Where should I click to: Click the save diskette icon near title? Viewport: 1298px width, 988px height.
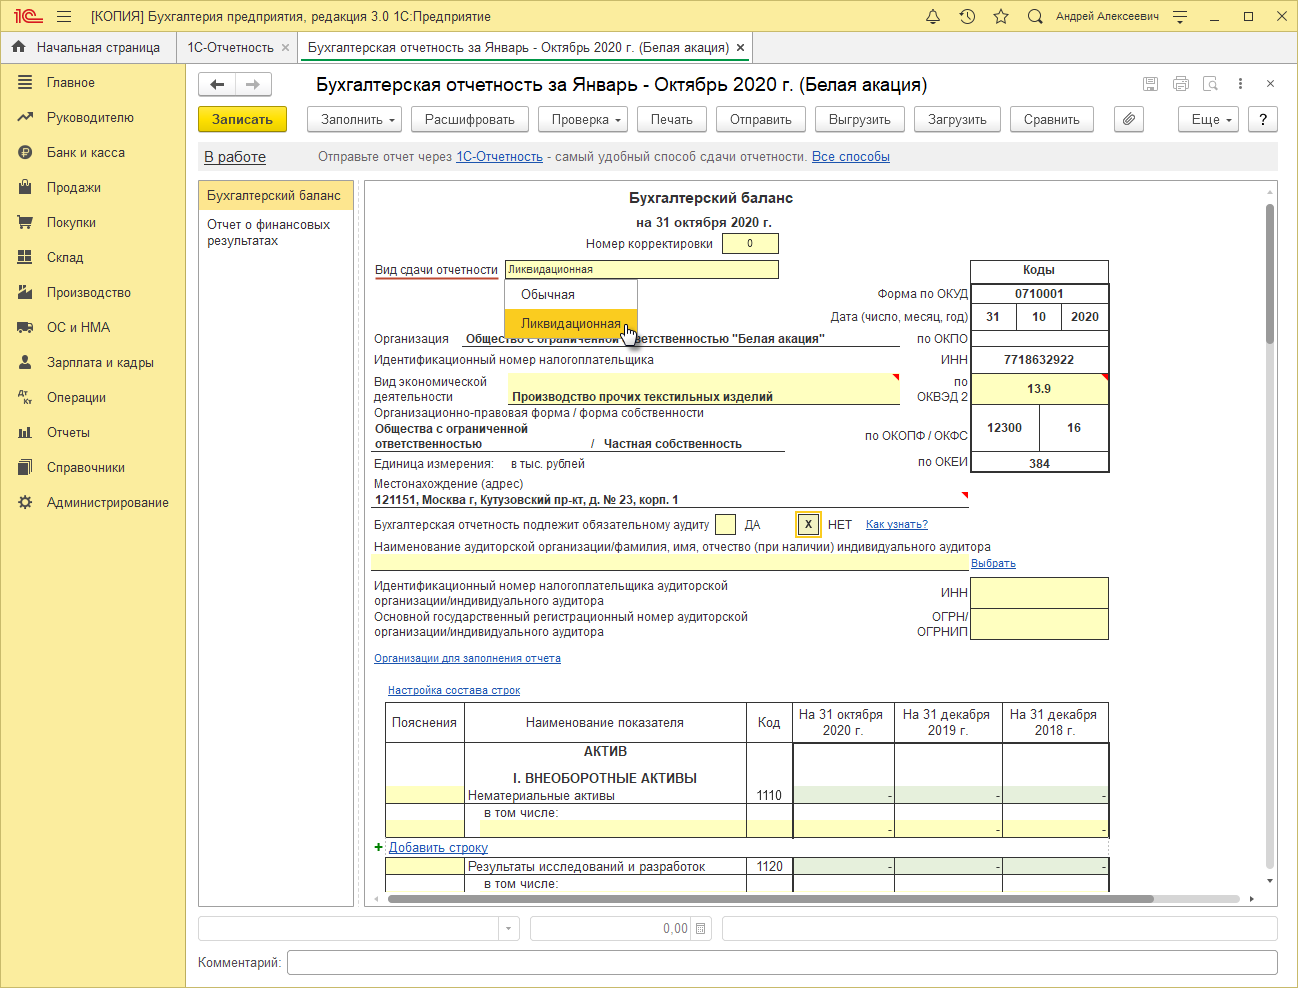pos(1150,84)
